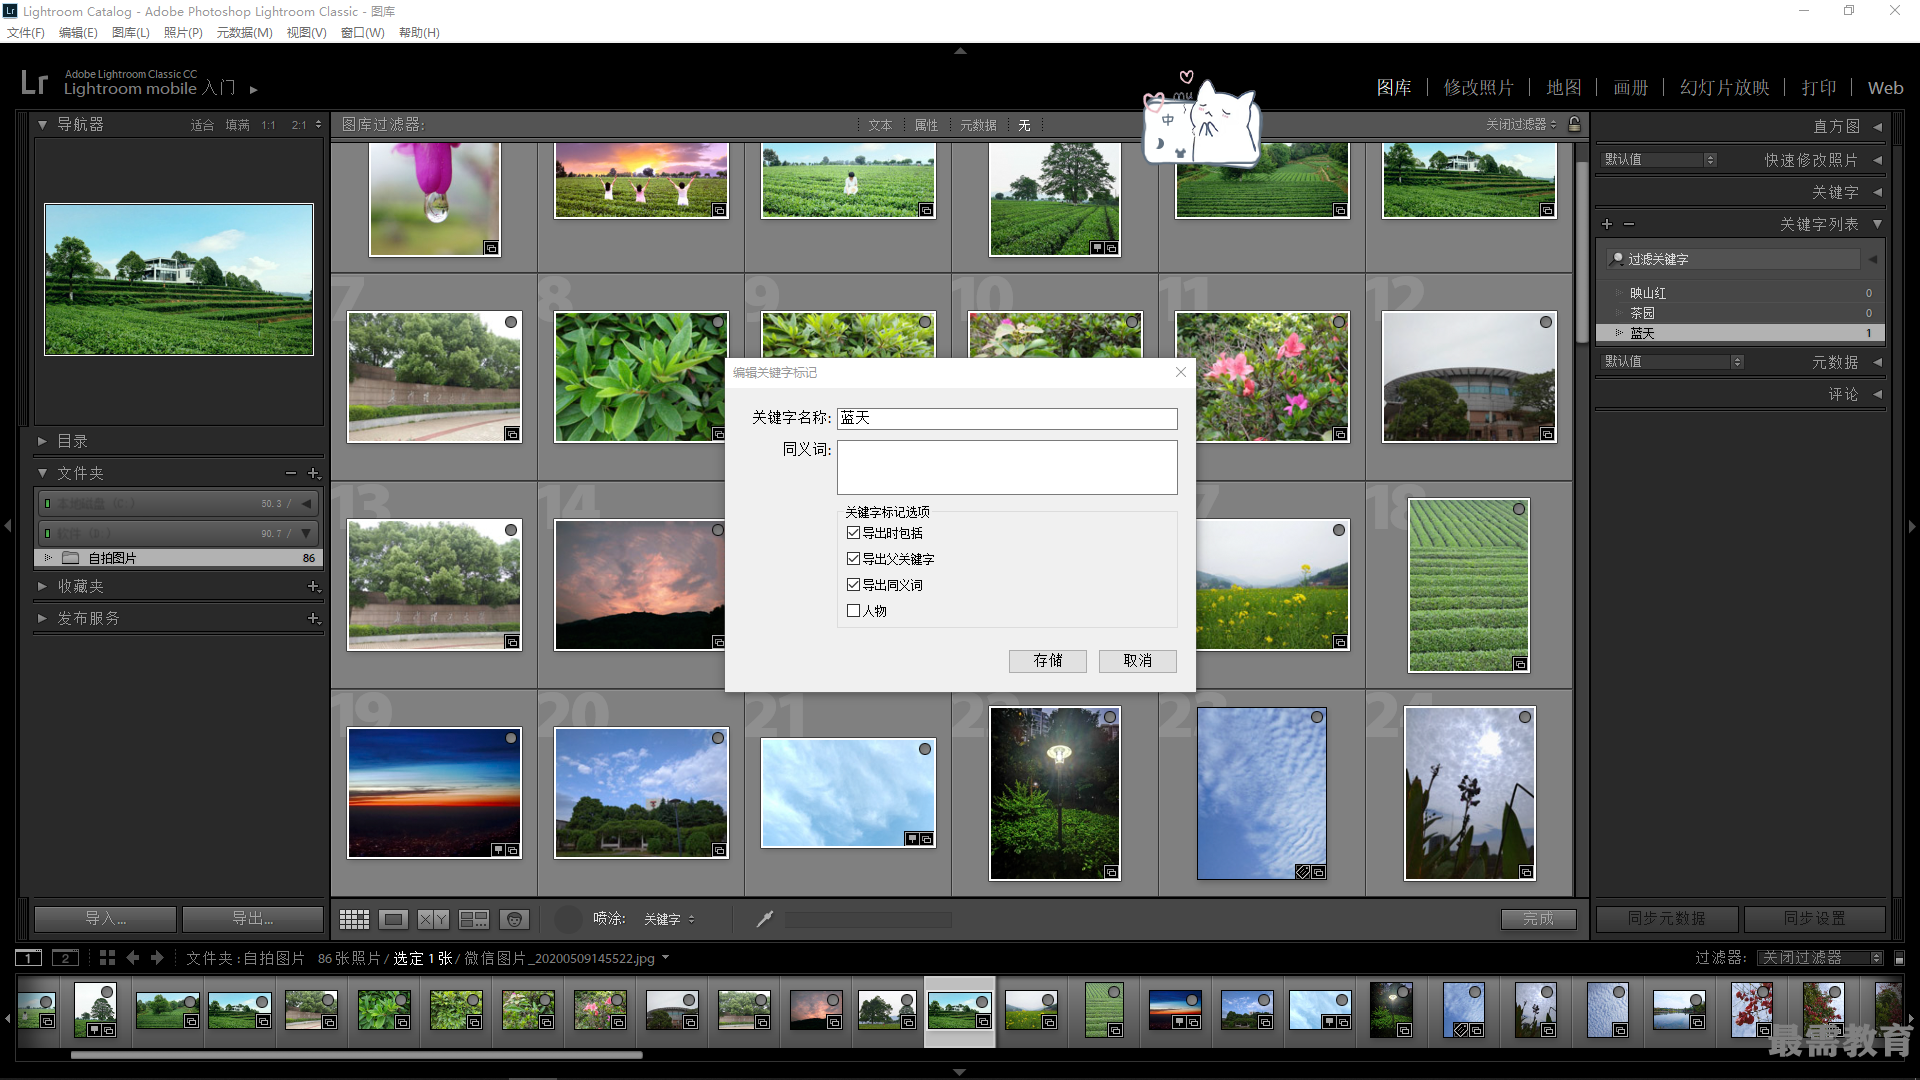Switch to Grid view icon in toolbar

(354, 919)
